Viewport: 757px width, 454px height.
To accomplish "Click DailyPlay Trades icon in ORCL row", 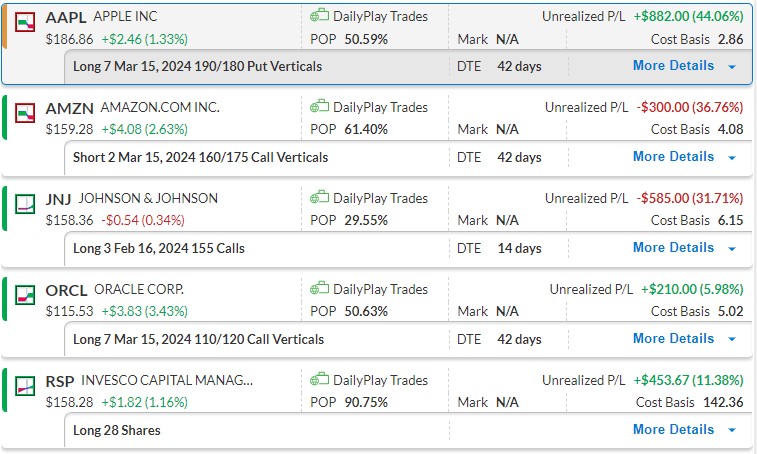I will [x=319, y=289].
